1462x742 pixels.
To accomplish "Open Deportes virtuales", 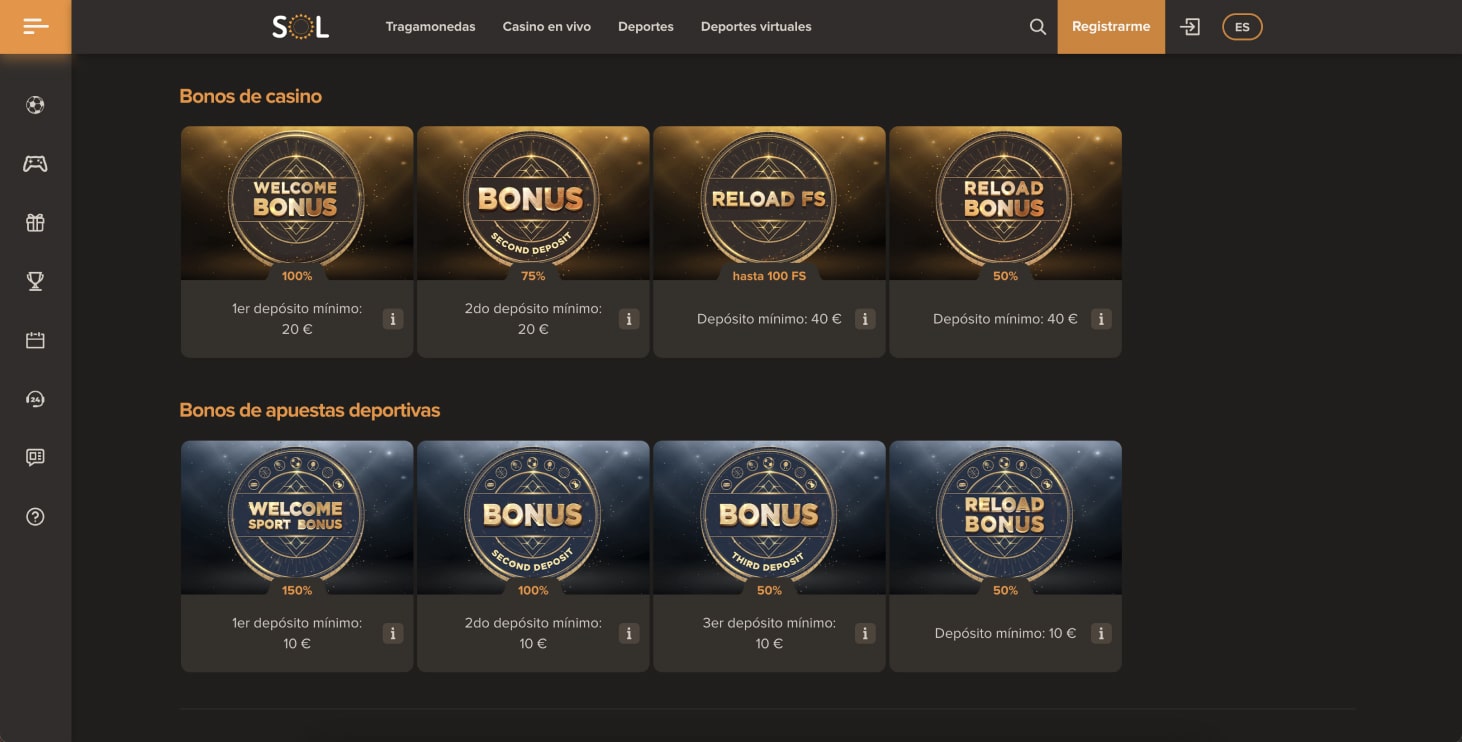I will [x=756, y=27].
